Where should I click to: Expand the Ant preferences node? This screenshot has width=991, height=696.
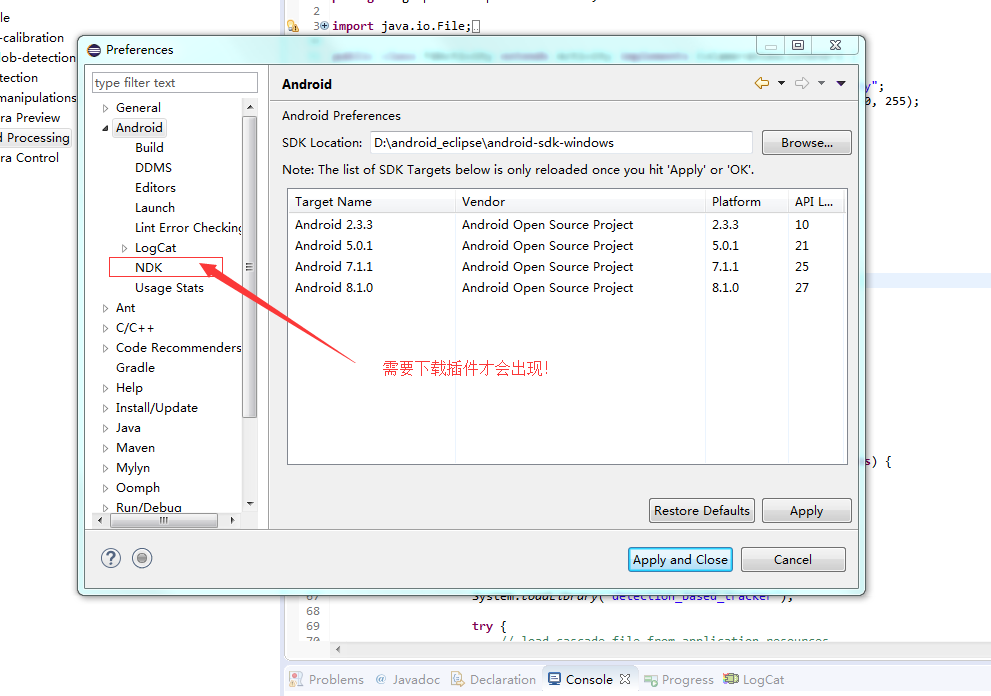pyautogui.click(x=106, y=308)
